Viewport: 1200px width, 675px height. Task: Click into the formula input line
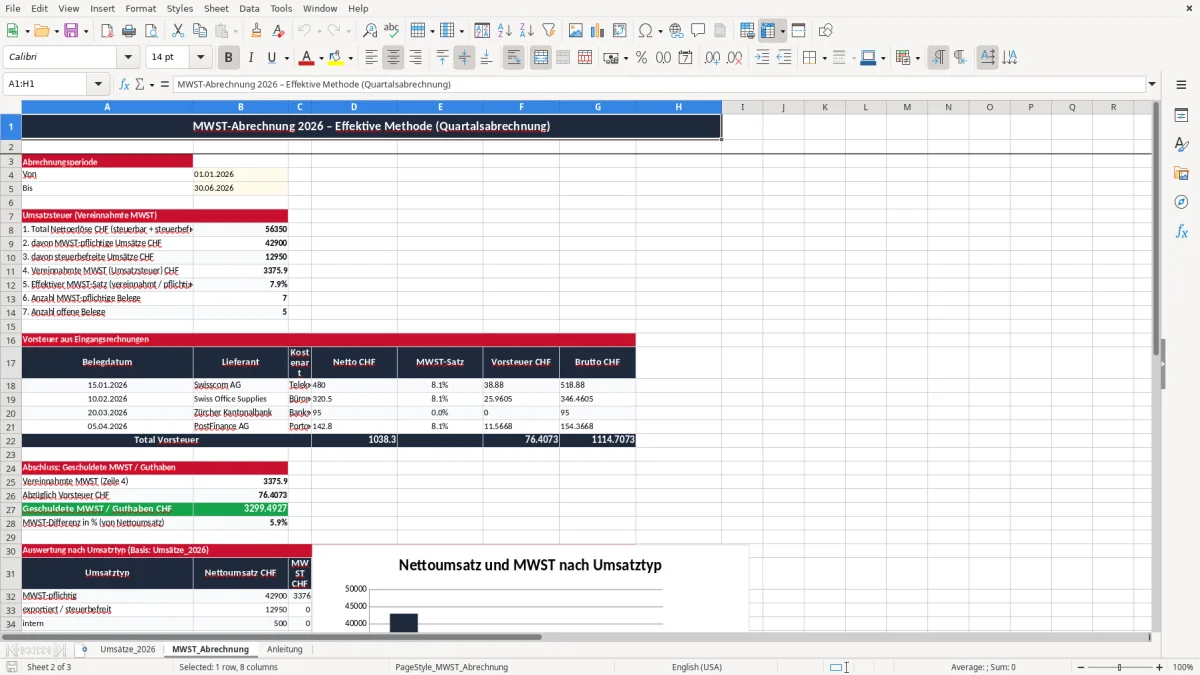659,84
